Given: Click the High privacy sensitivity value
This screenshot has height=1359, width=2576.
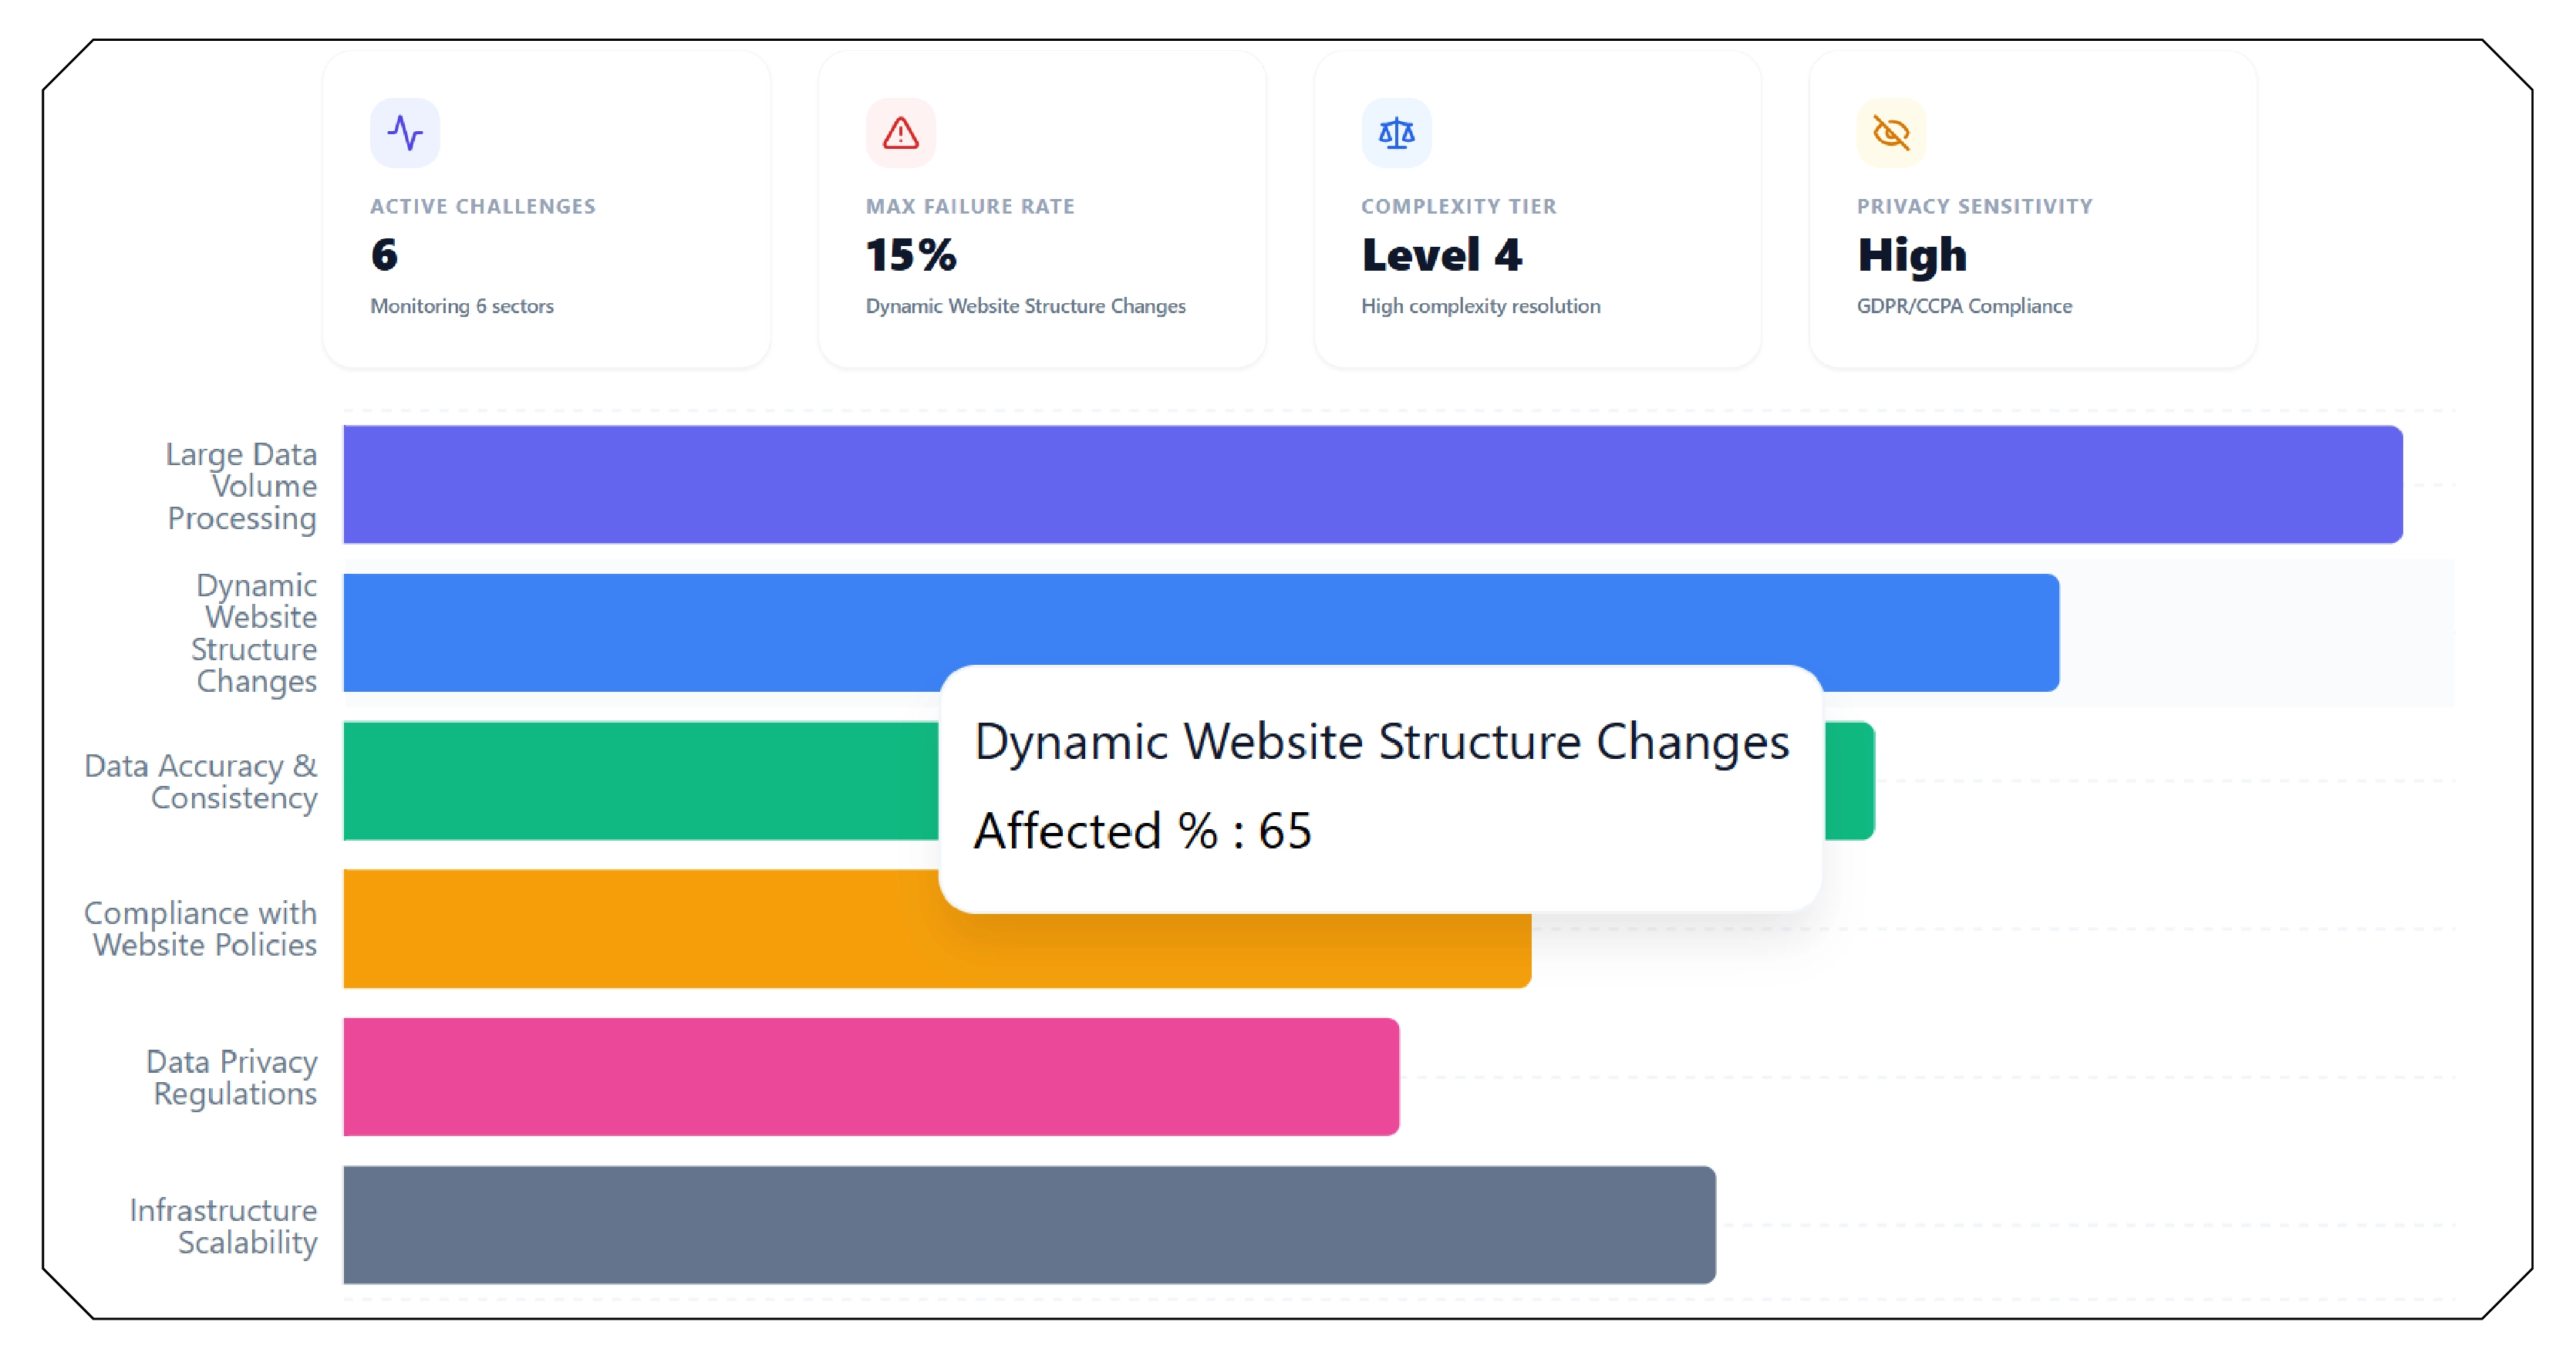Looking at the screenshot, I should pos(1912,257).
